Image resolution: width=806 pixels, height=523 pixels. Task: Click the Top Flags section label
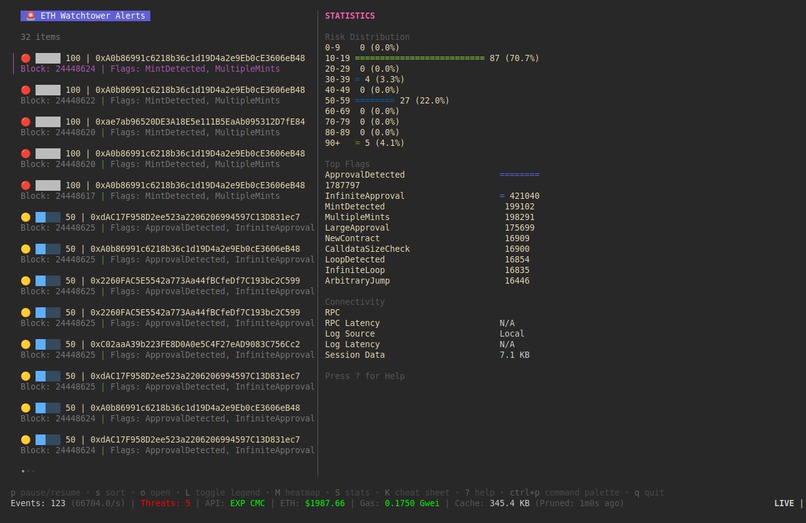(347, 164)
